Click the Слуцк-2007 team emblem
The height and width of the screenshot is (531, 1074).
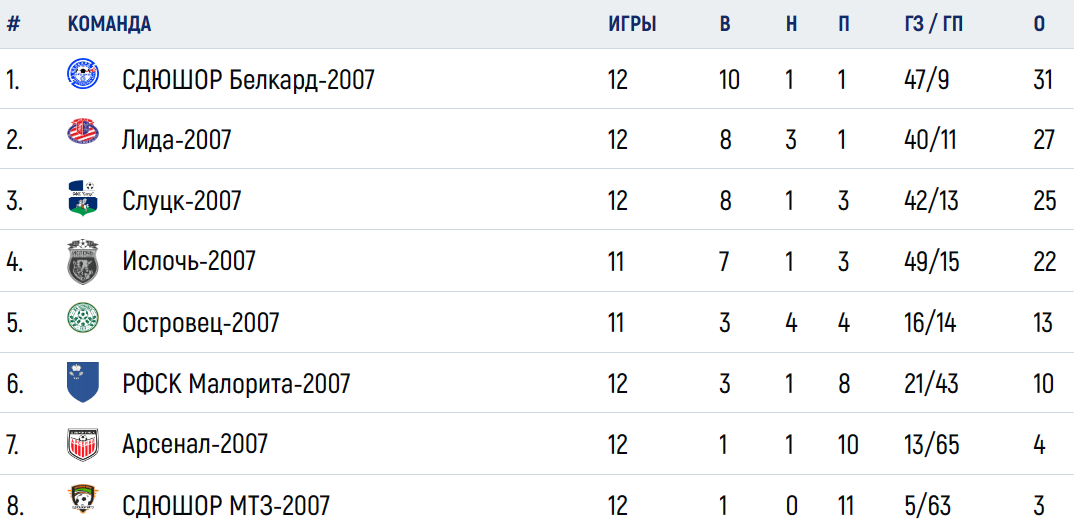pyautogui.click(x=83, y=198)
